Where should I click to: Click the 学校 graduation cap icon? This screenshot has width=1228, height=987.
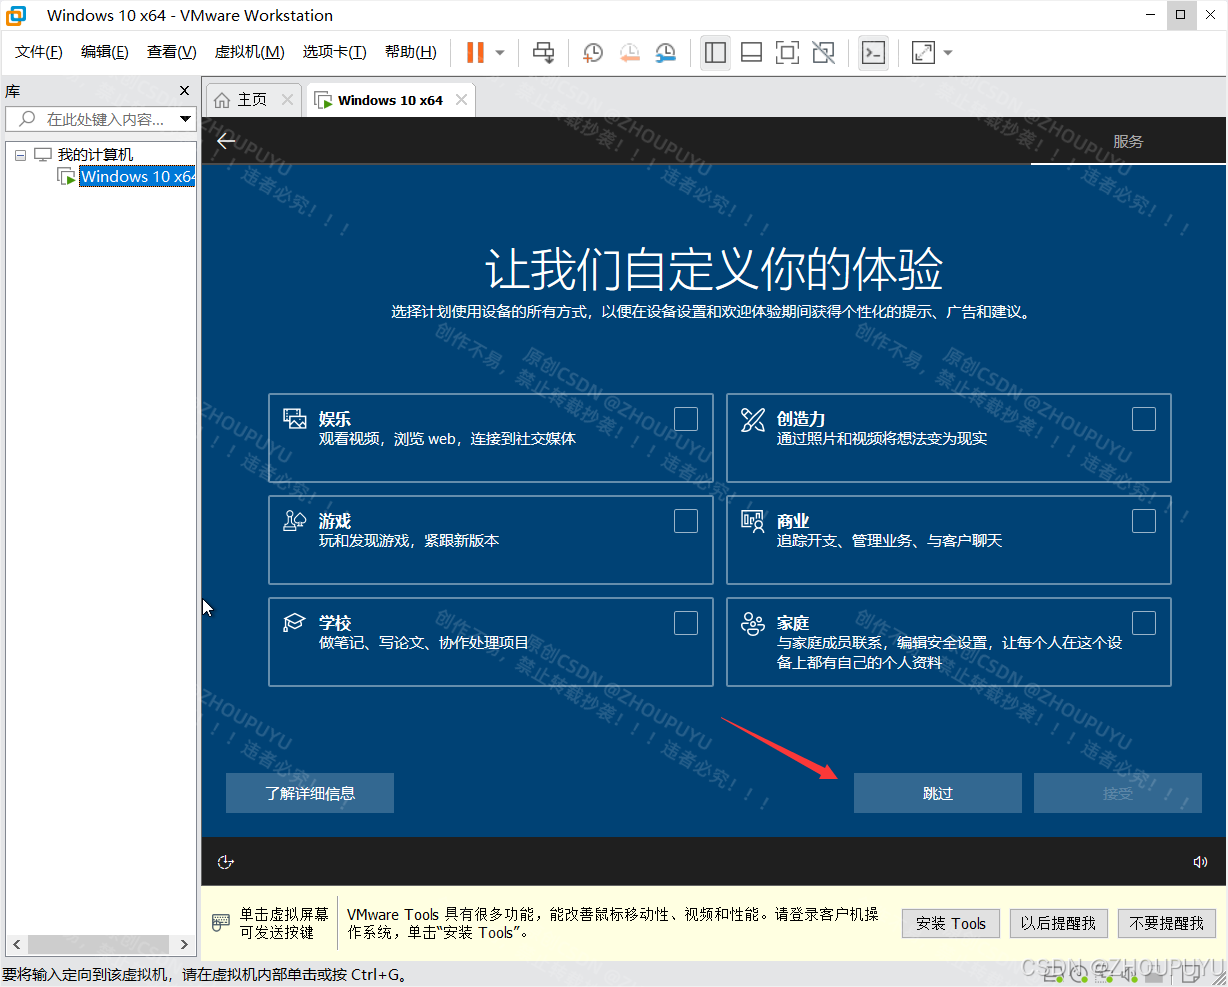(295, 623)
